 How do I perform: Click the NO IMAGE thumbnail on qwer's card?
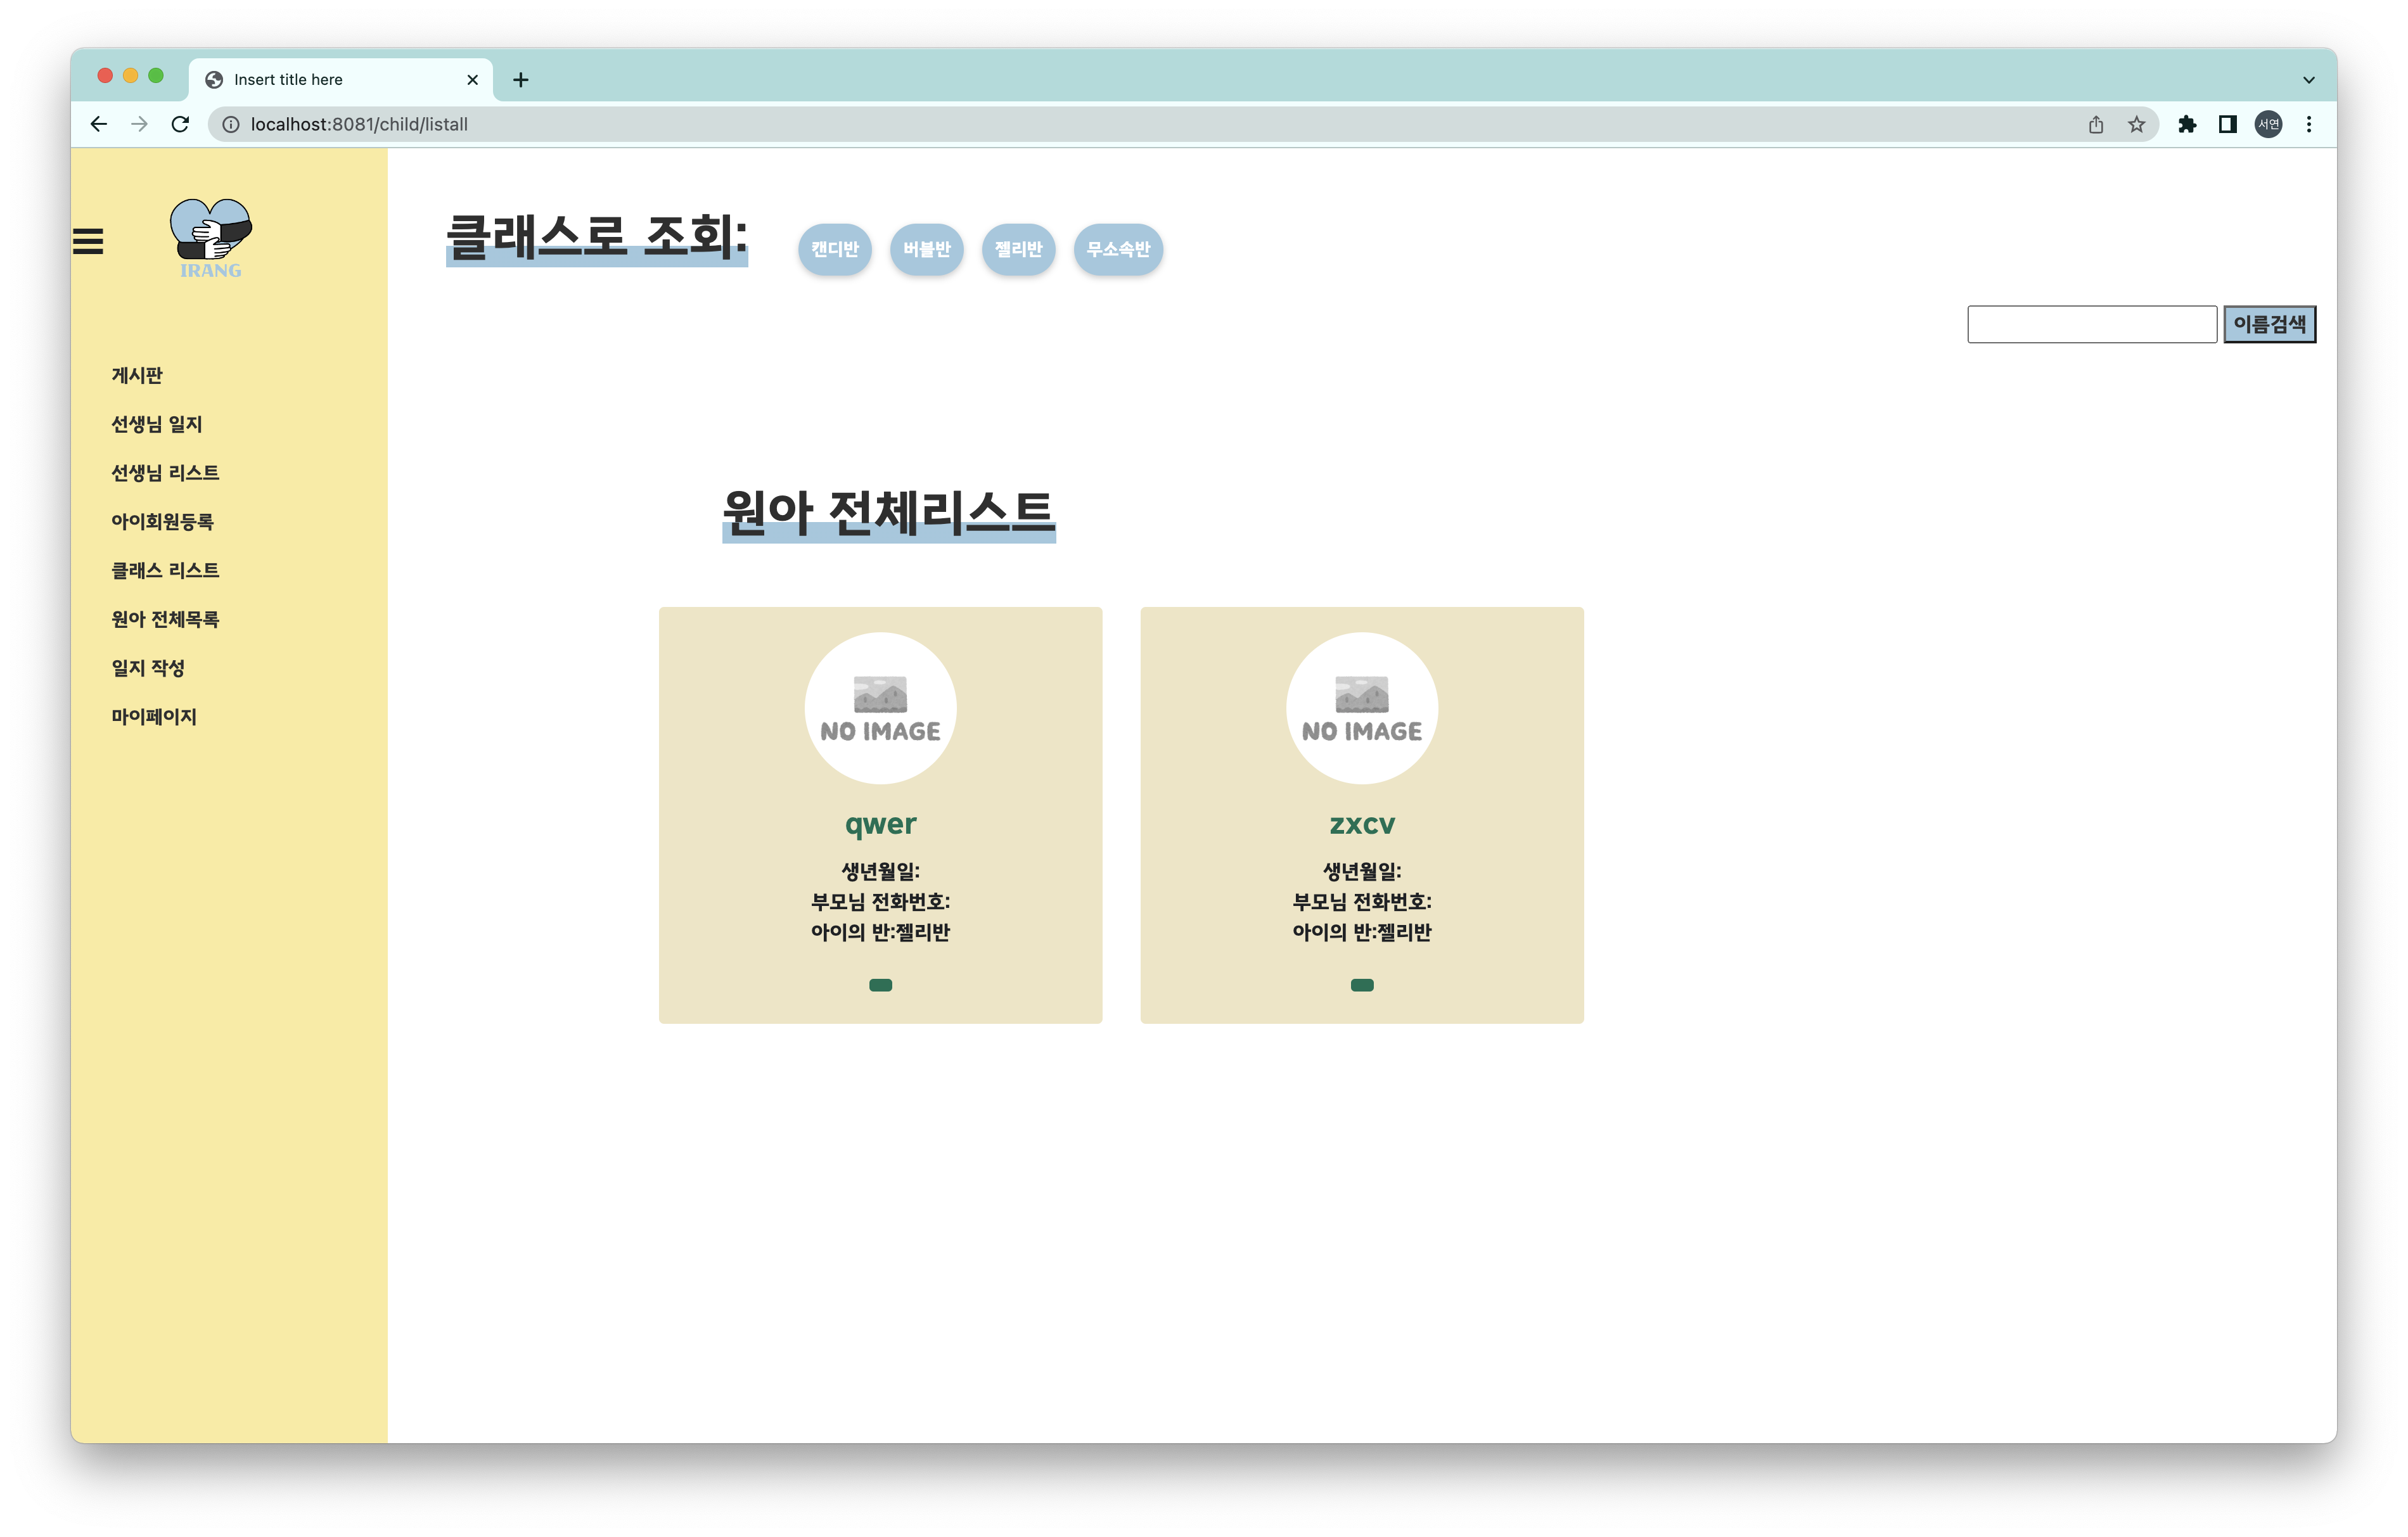[x=880, y=708]
